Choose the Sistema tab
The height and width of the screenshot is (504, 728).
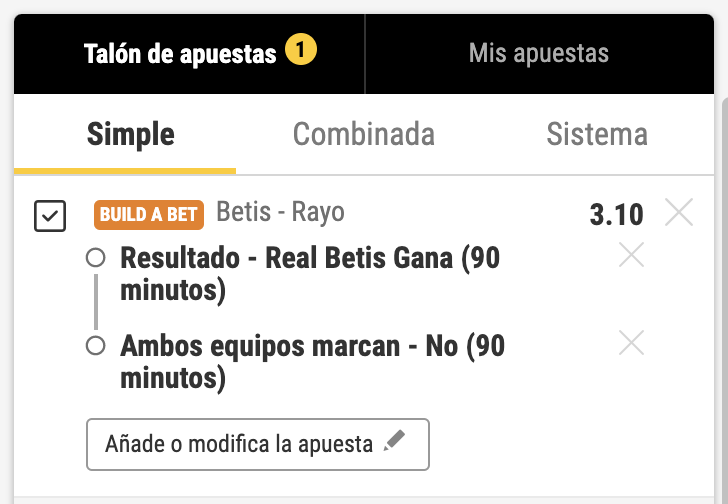[596, 134]
